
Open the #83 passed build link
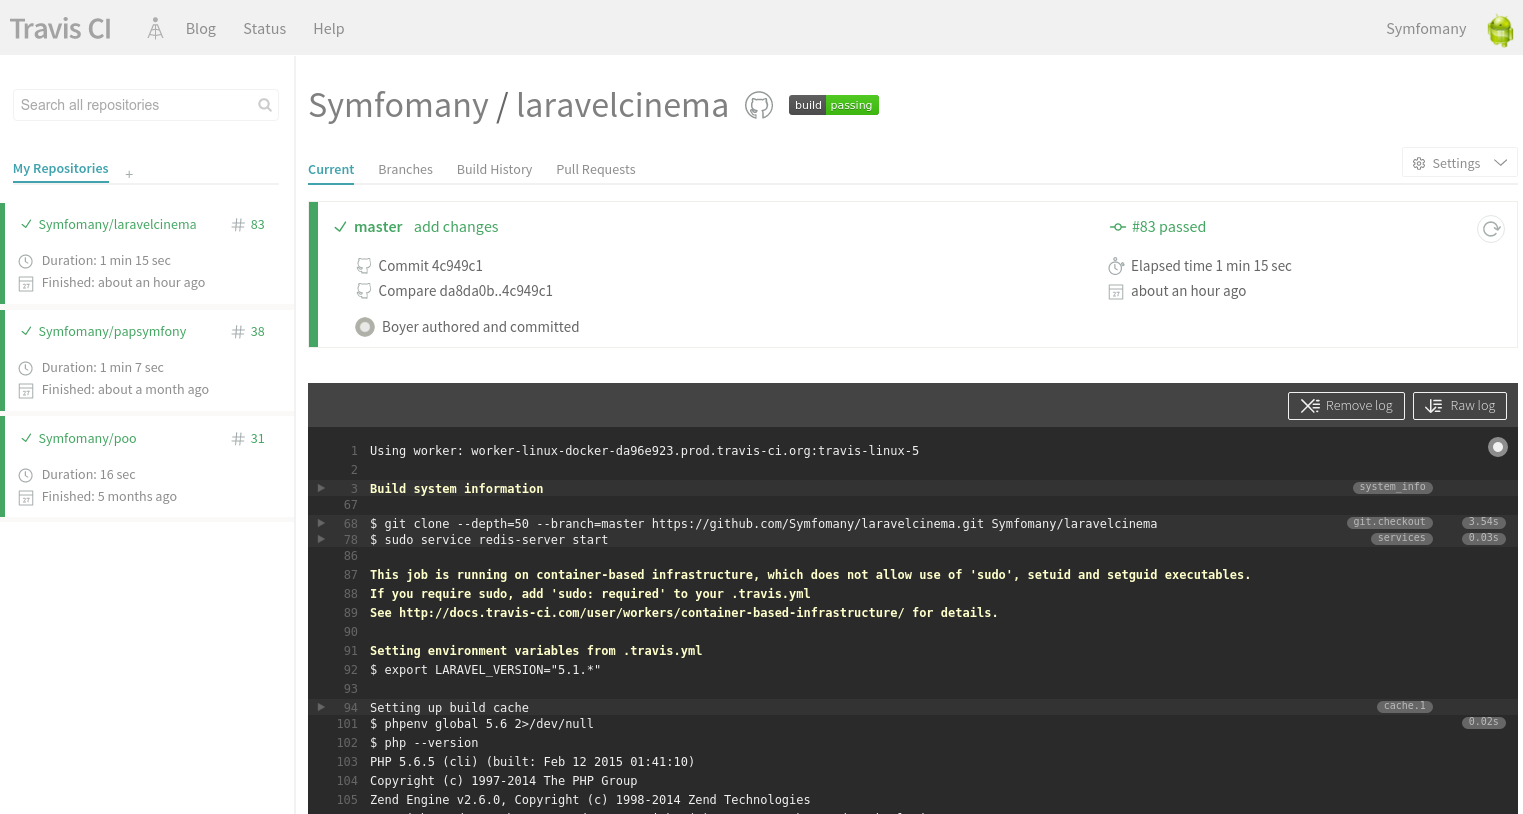pyautogui.click(x=1168, y=227)
